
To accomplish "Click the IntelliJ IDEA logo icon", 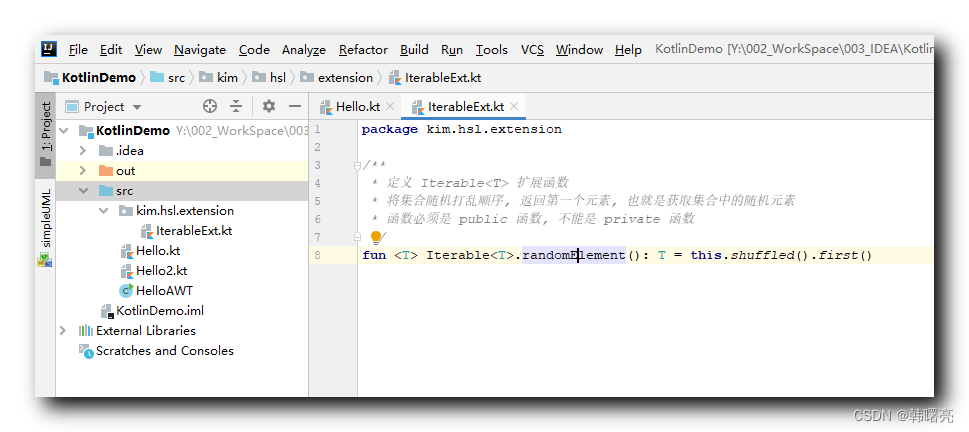I will [x=49, y=49].
